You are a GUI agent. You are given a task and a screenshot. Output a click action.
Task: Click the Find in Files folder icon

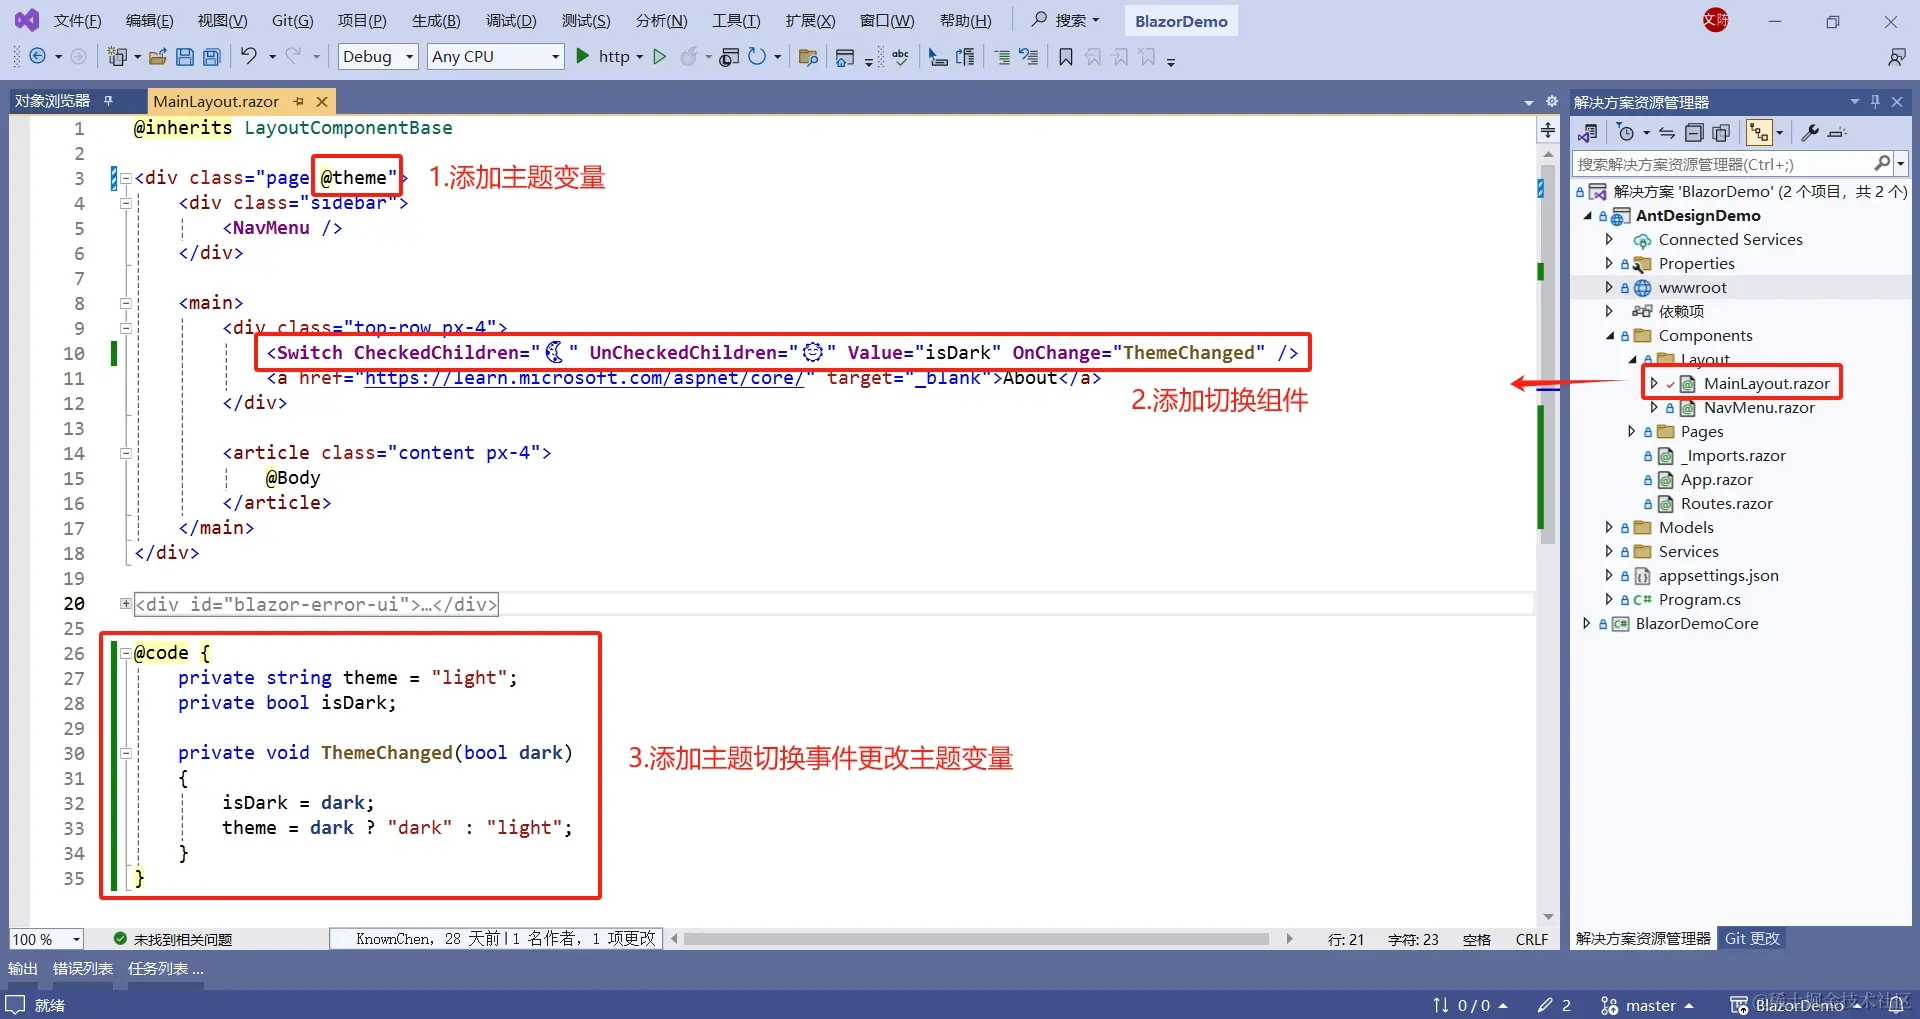pyautogui.click(x=809, y=57)
